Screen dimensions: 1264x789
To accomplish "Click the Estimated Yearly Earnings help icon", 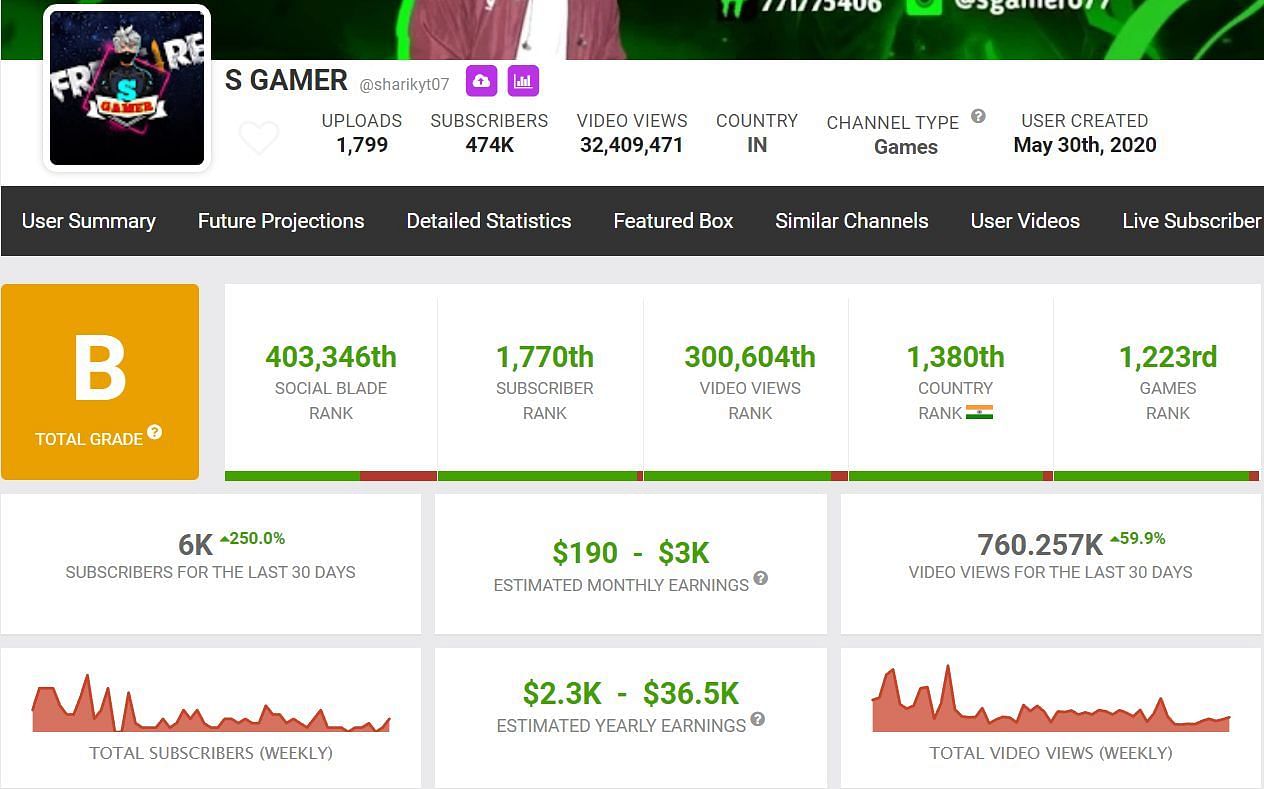I will click(758, 719).
